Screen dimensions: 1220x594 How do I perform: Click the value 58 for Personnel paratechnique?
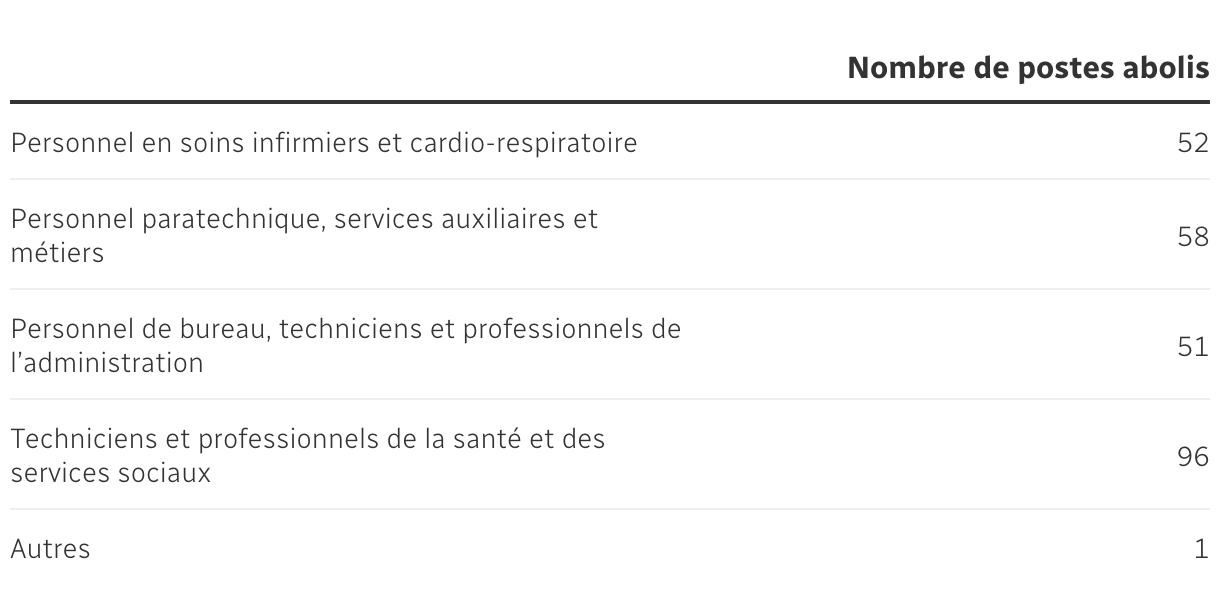[x=1194, y=237]
